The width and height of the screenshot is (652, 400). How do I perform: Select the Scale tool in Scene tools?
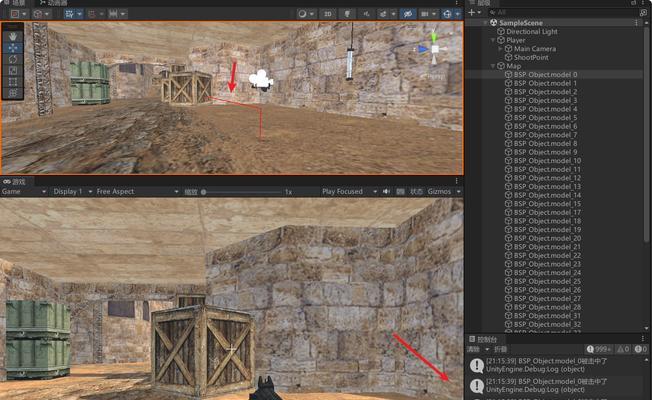pyautogui.click(x=12, y=70)
